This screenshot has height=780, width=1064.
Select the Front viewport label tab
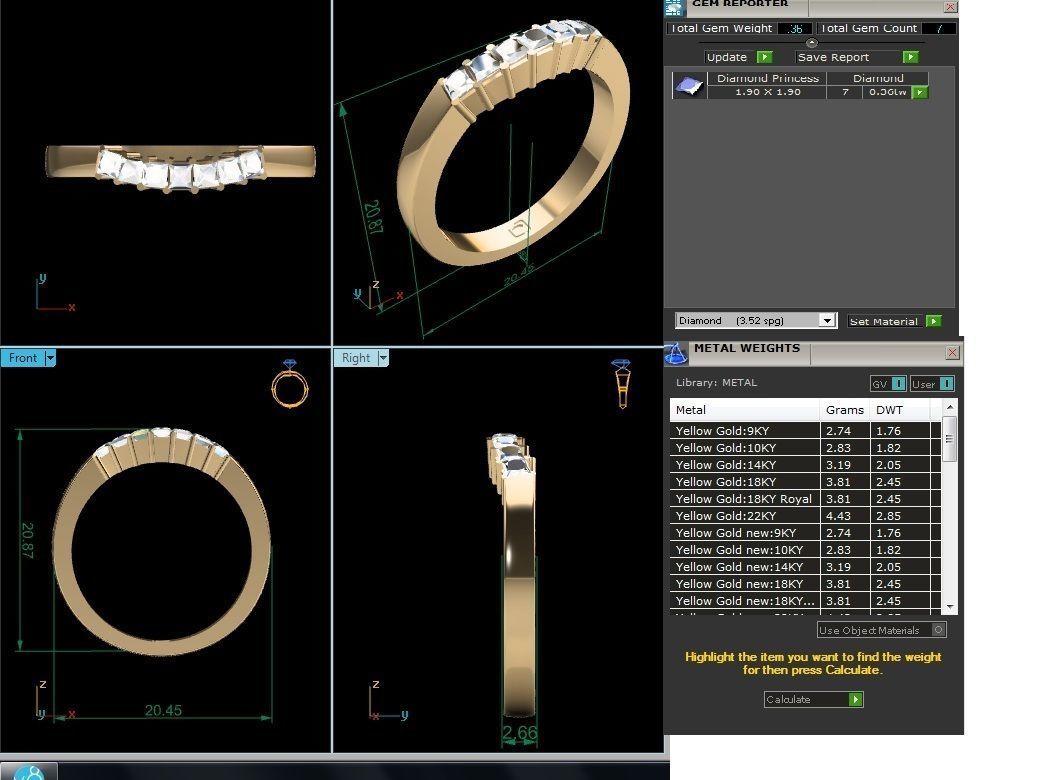pos(22,358)
